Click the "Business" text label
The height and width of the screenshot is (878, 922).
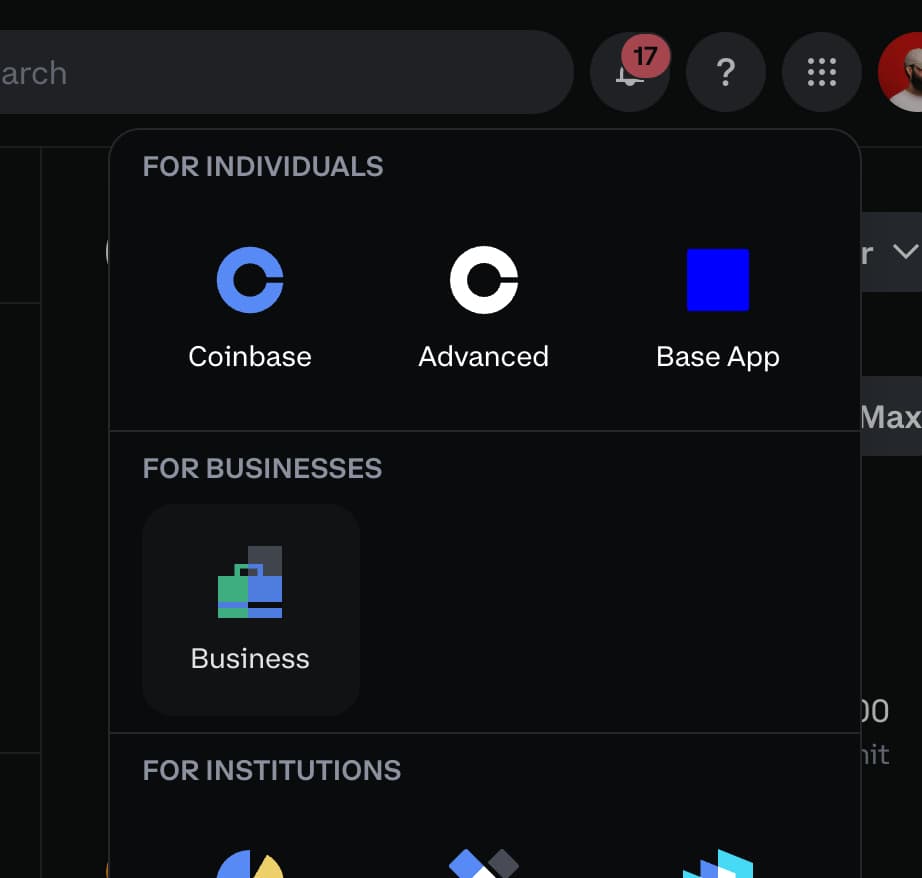250,659
